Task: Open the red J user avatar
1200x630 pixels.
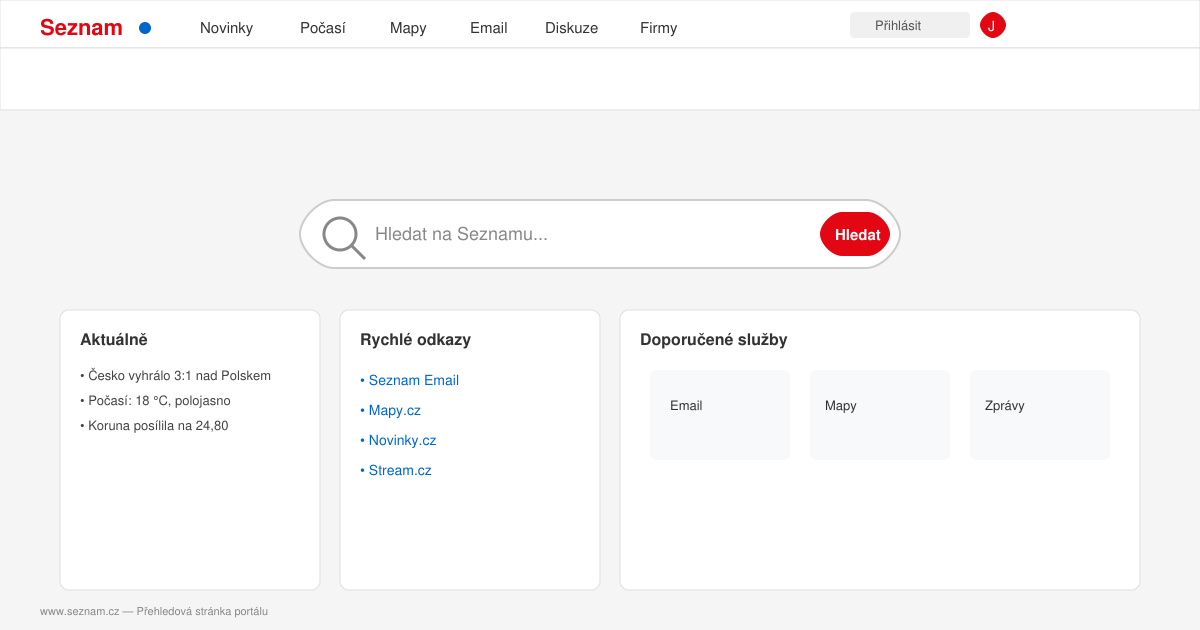Action: [992, 25]
